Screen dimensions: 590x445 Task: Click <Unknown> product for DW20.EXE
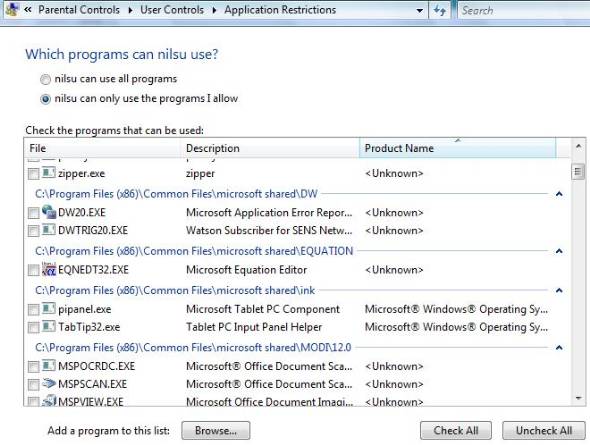394,213
